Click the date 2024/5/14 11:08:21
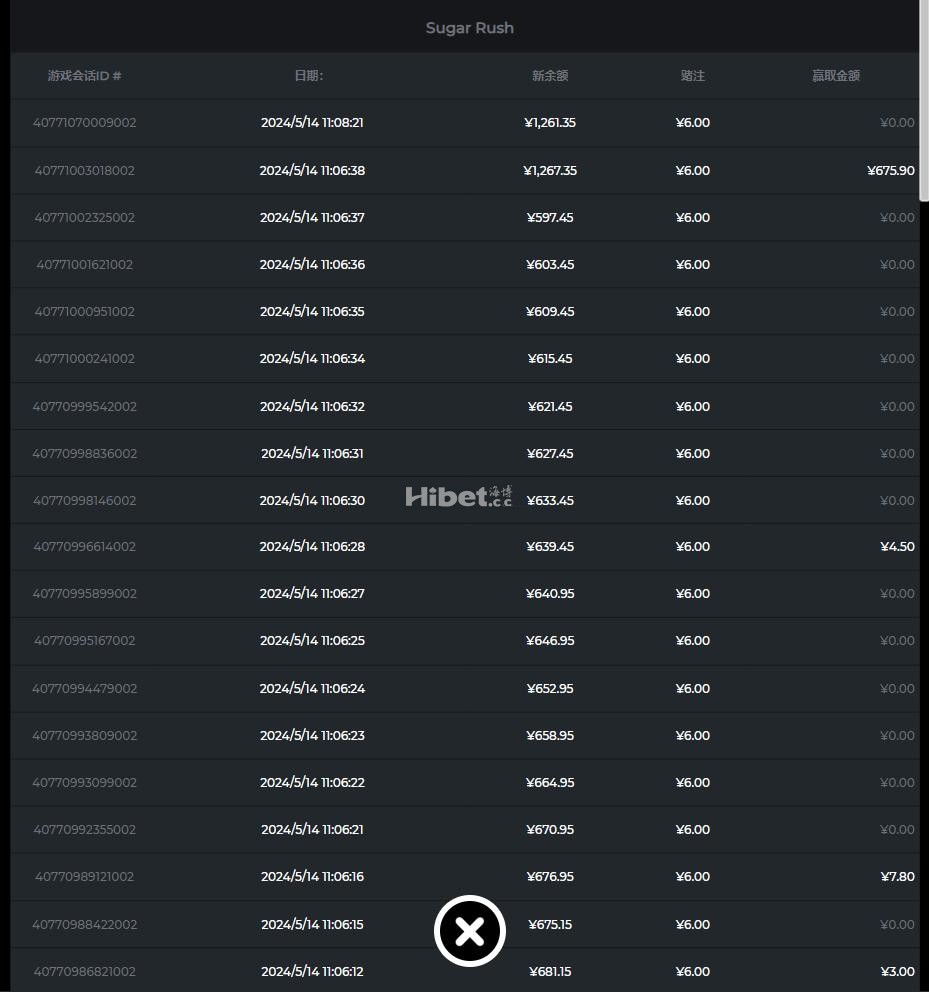The image size is (929, 992). point(313,123)
